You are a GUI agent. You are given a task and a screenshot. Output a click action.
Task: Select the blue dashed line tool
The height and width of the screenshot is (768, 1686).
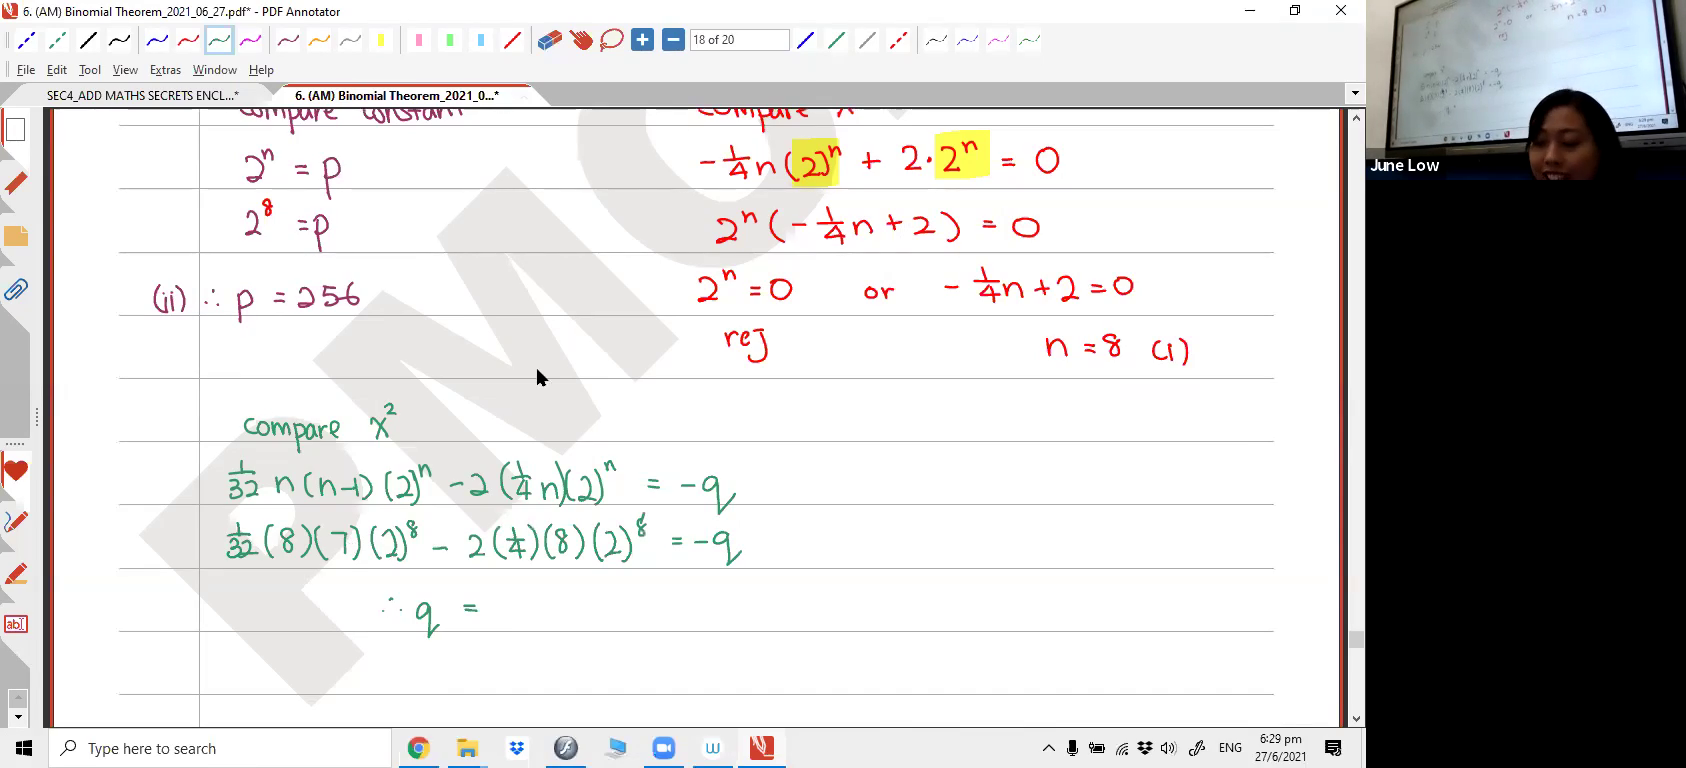click(x=26, y=40)
